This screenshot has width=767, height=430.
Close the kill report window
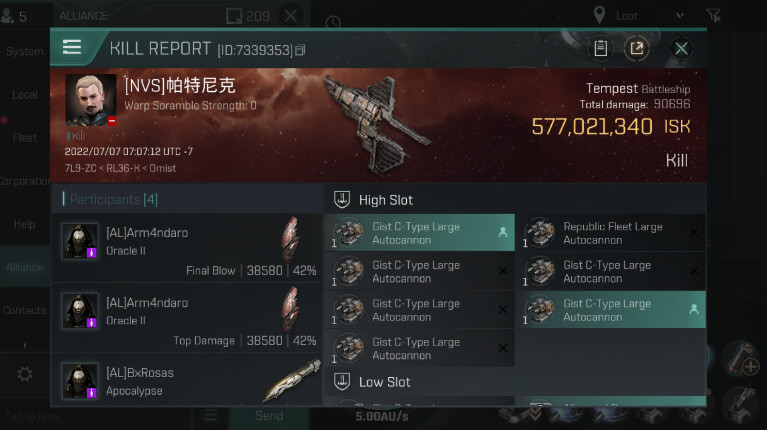point(681,48)
